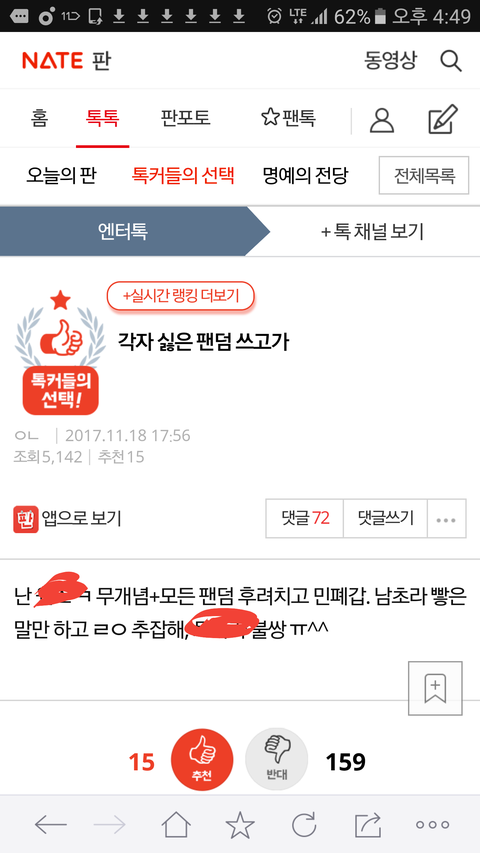Open browser bottom-bar three-dot menu
Screen dimensions: 480x853
433,825
